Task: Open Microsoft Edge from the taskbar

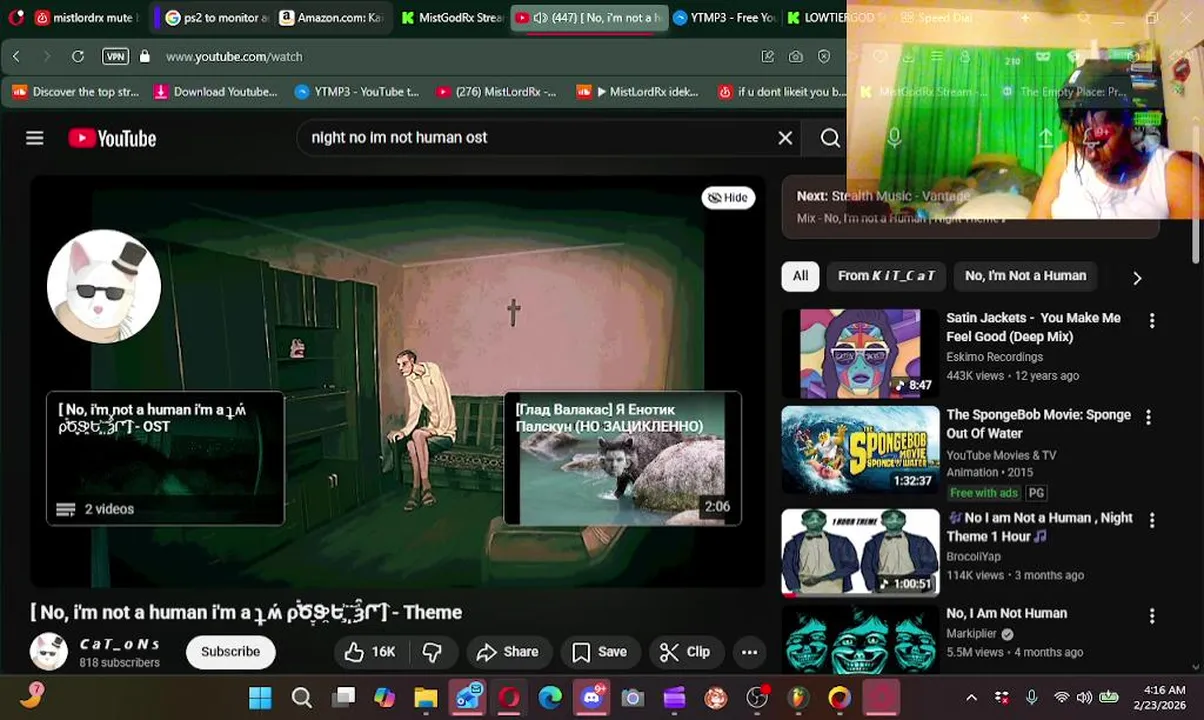Action: (550, 698)
